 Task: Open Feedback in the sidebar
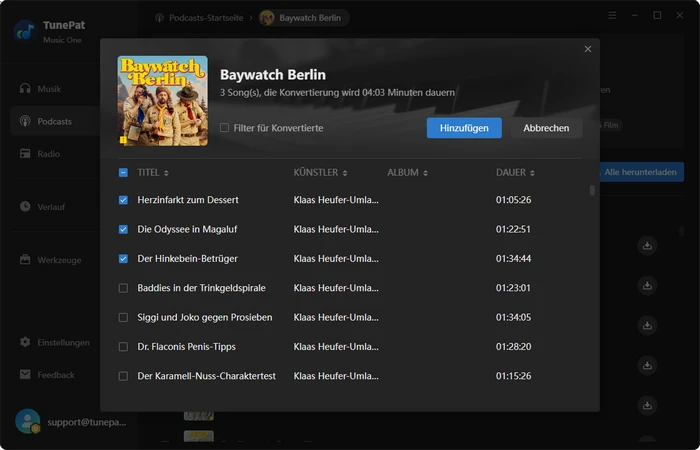pyautogui.click(x=56, y=375)
